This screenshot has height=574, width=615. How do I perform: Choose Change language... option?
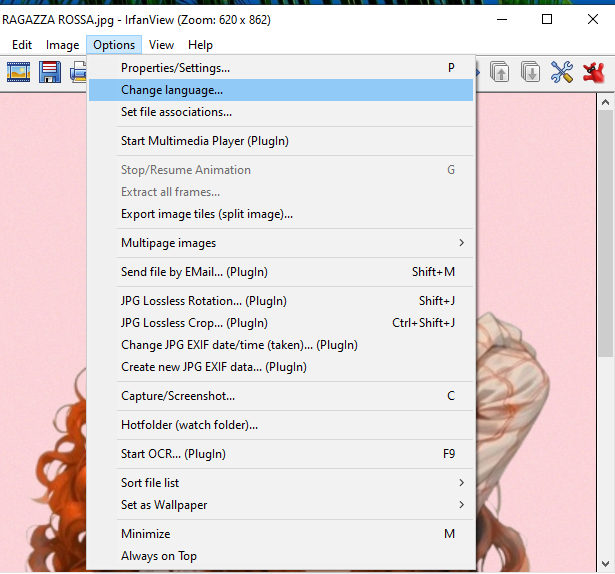point(281,90)
